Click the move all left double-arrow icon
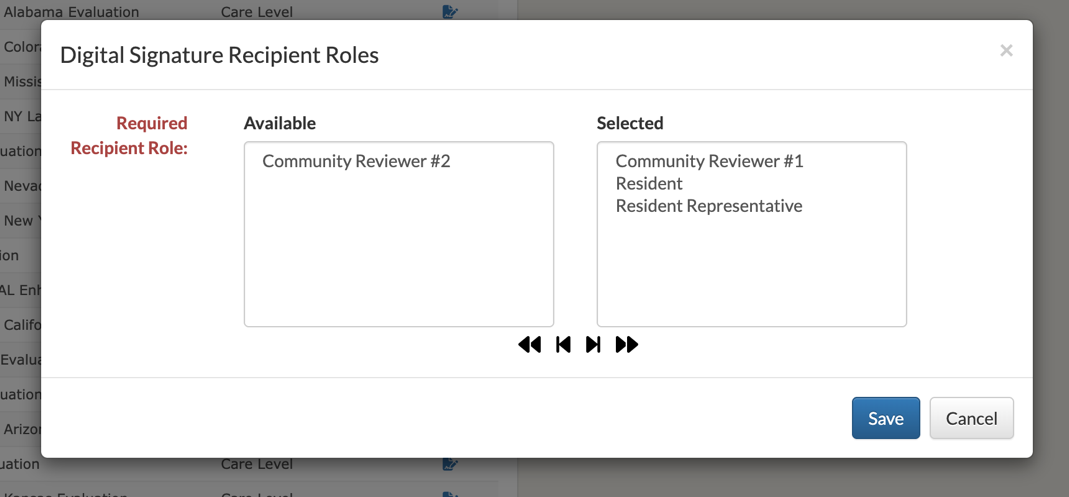The width and height of the screenshot is (1069, 497). pos(529,345)
